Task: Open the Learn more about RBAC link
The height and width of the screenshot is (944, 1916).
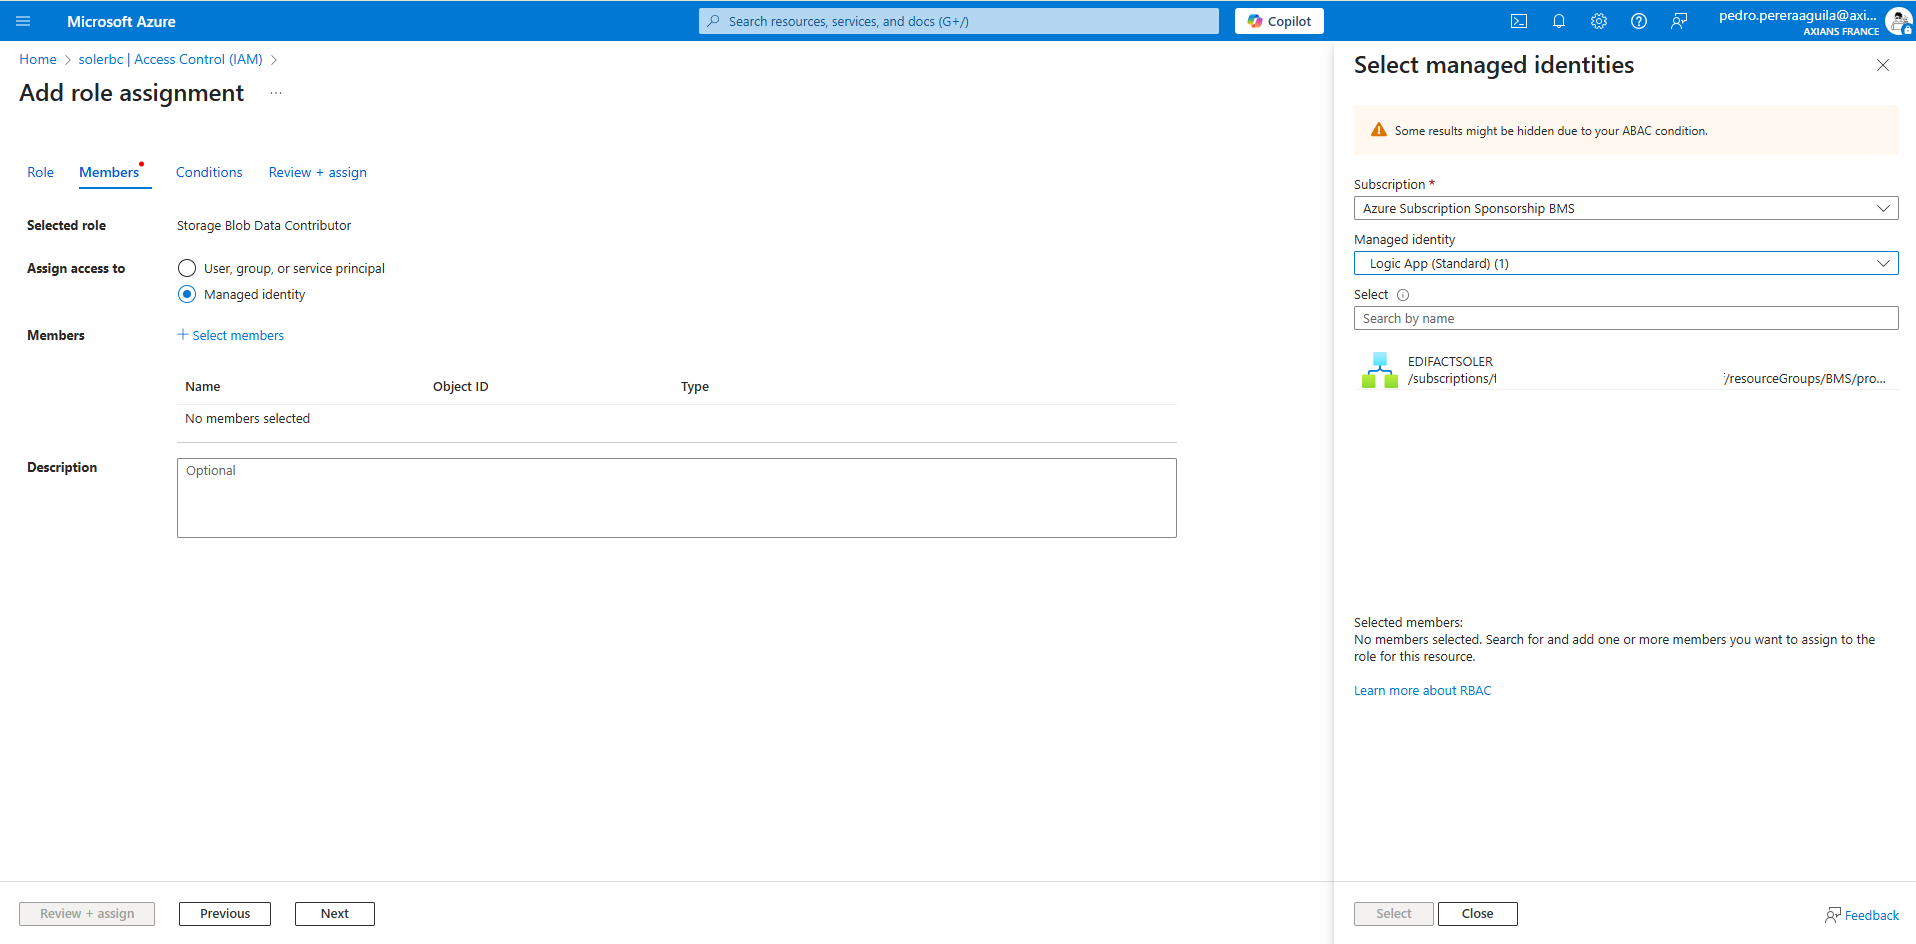Action: [1422, 690]
